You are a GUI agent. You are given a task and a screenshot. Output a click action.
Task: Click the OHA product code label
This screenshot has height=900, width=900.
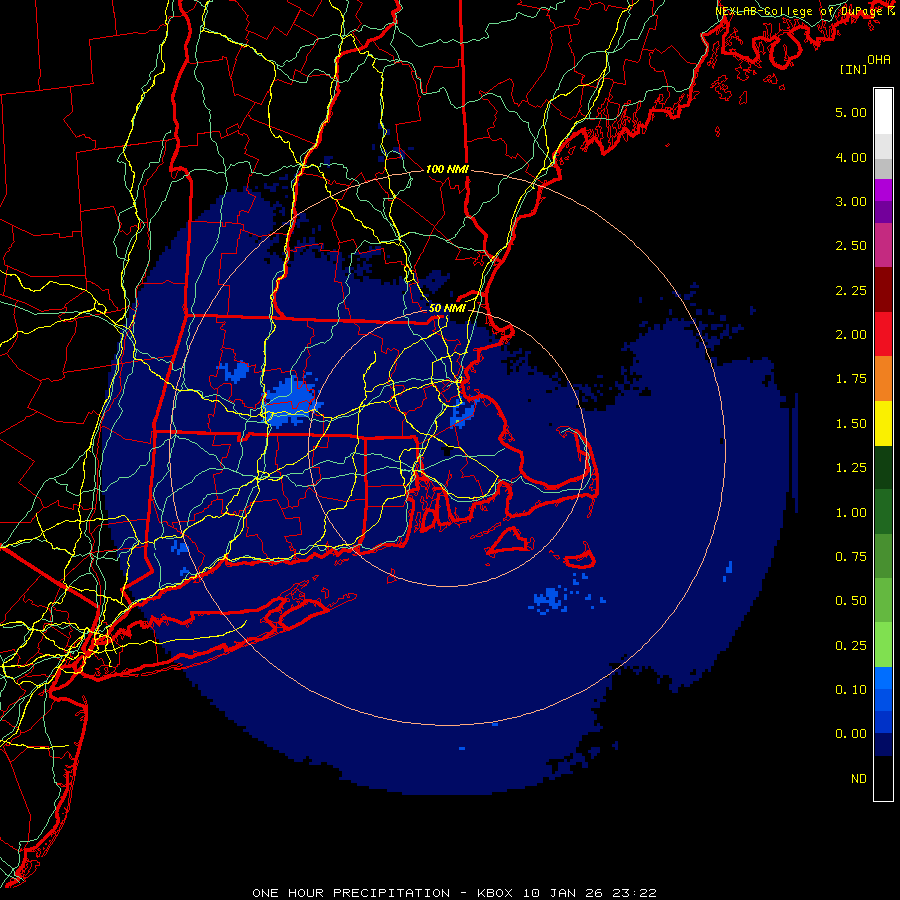coord(879,59)
